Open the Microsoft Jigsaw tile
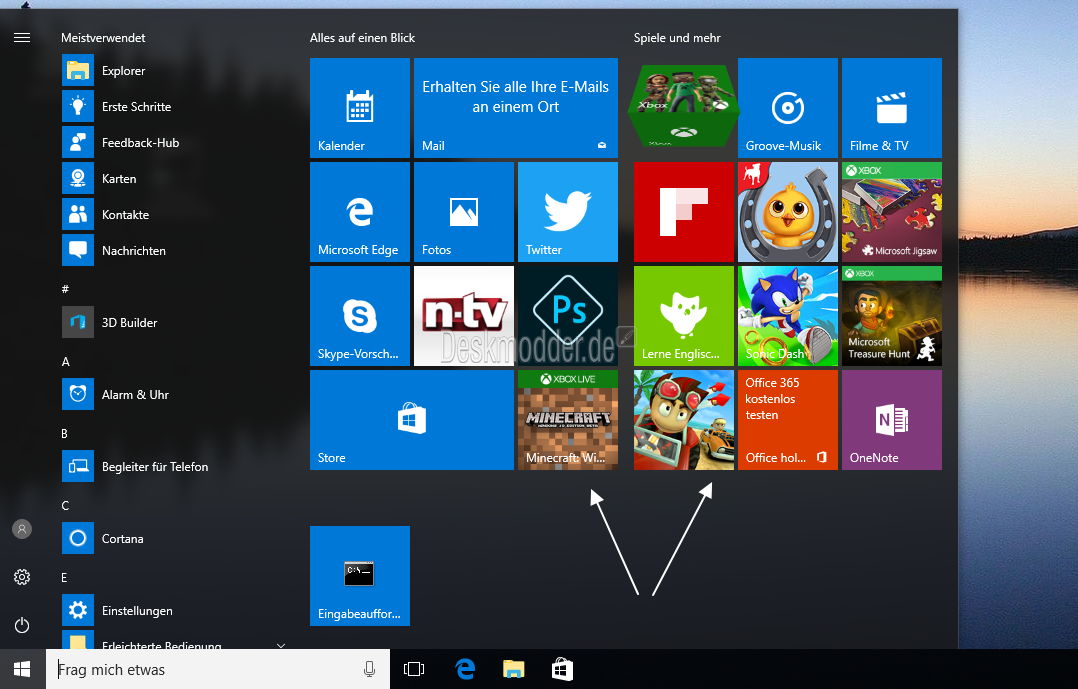This screenshot has width=1078, height=689. 892,212
